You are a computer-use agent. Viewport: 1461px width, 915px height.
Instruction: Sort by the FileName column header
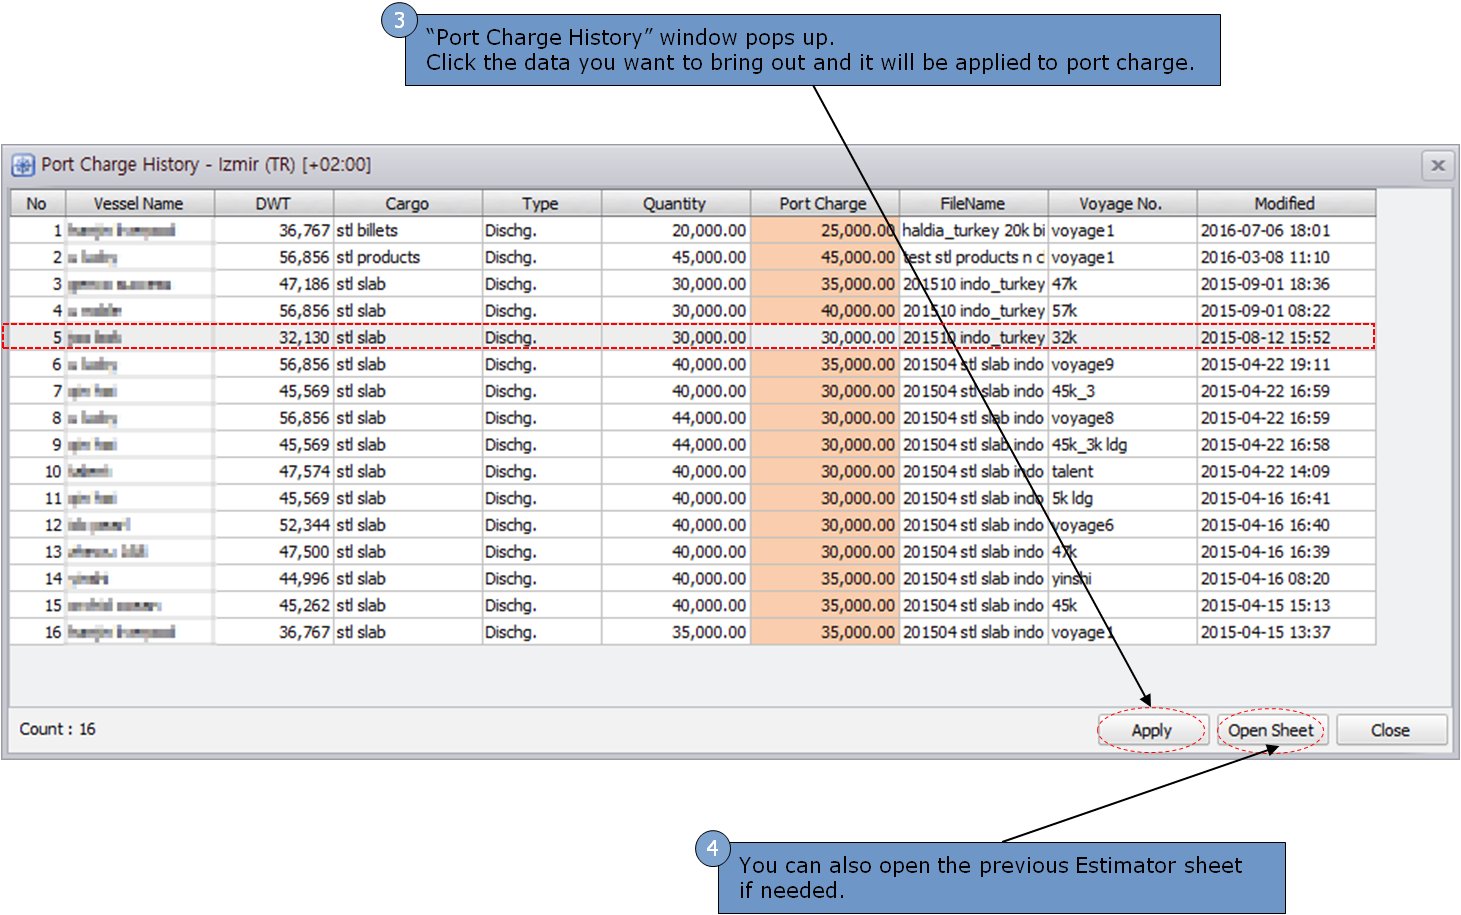click(x=972, y=202)
